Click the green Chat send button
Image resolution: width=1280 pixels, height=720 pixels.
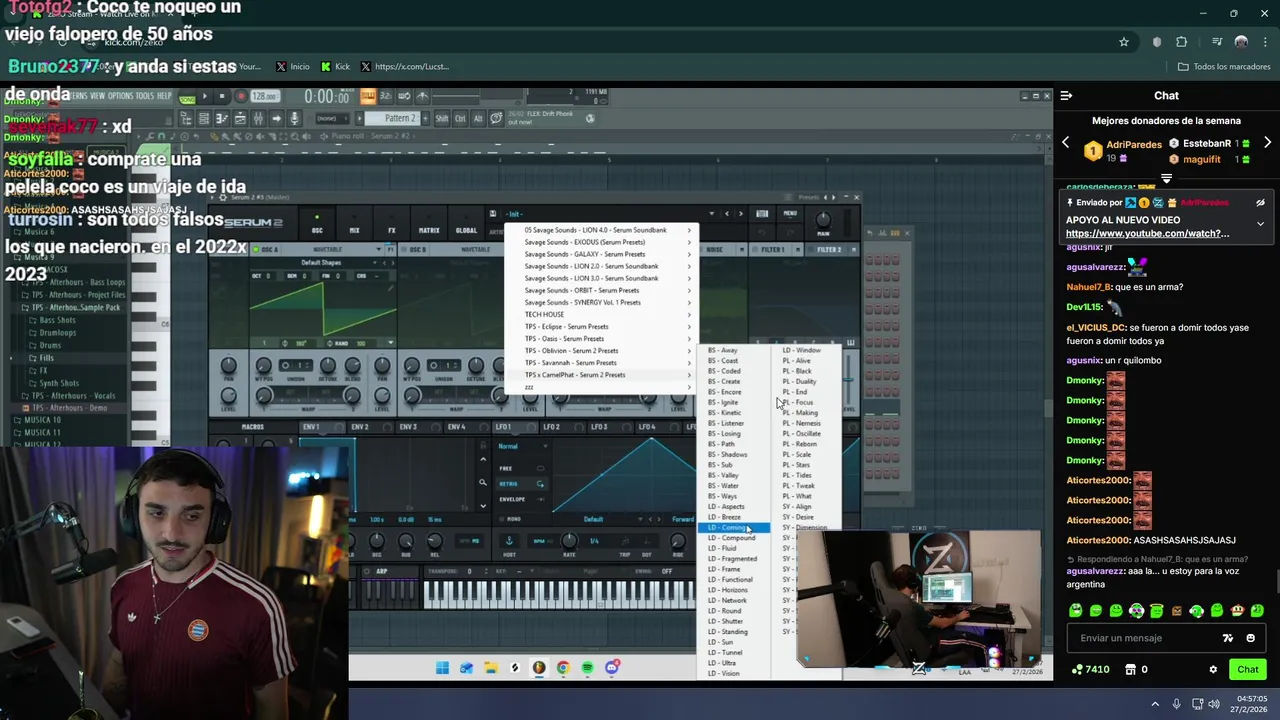pyautogui.click(x=1247, y=669)
